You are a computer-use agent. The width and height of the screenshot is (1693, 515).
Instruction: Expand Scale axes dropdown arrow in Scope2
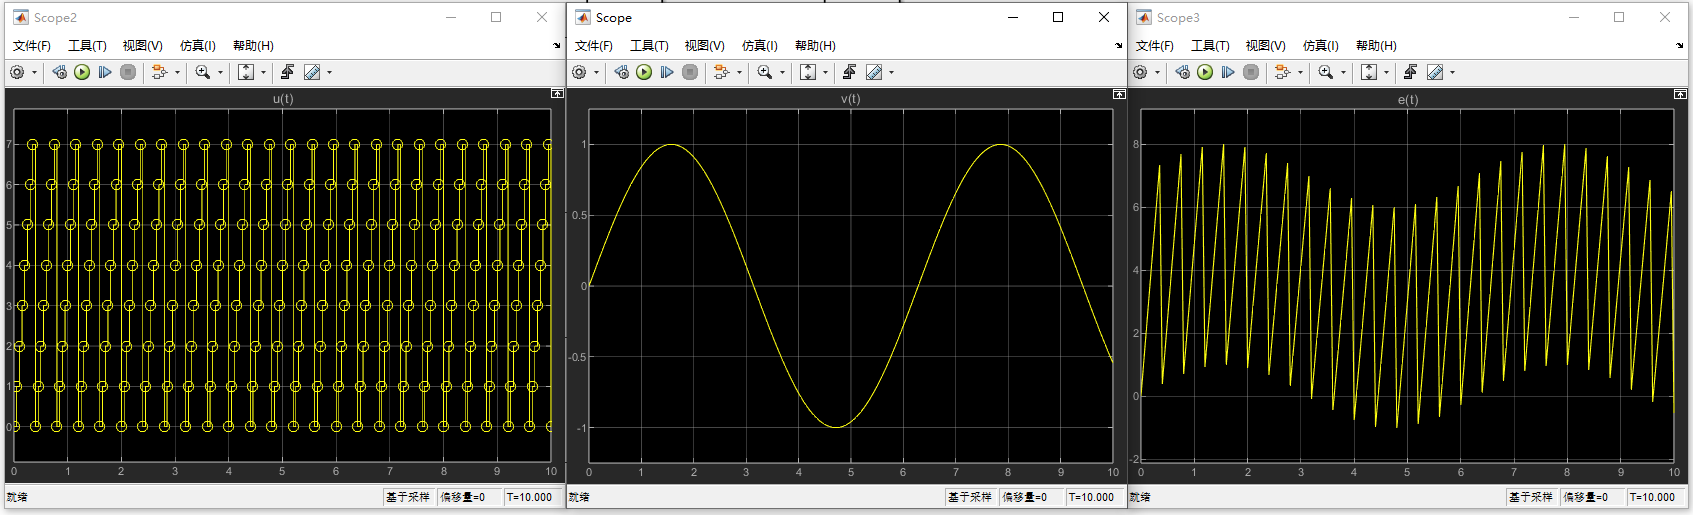point(264,72)
